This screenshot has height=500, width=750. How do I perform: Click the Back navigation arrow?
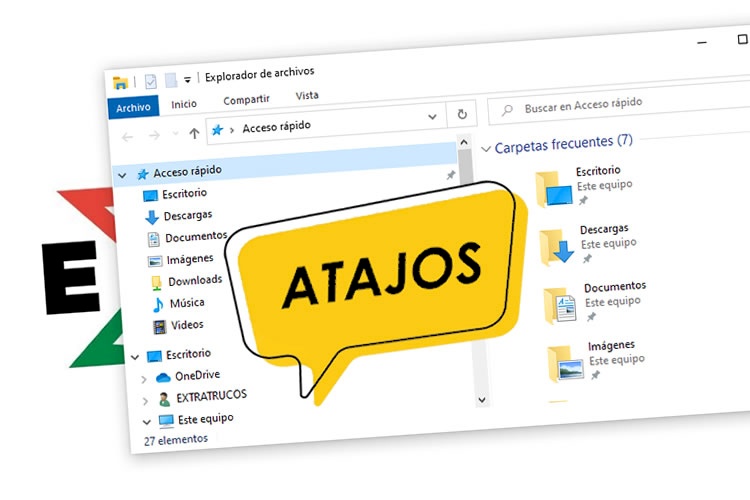click(127, 136)
